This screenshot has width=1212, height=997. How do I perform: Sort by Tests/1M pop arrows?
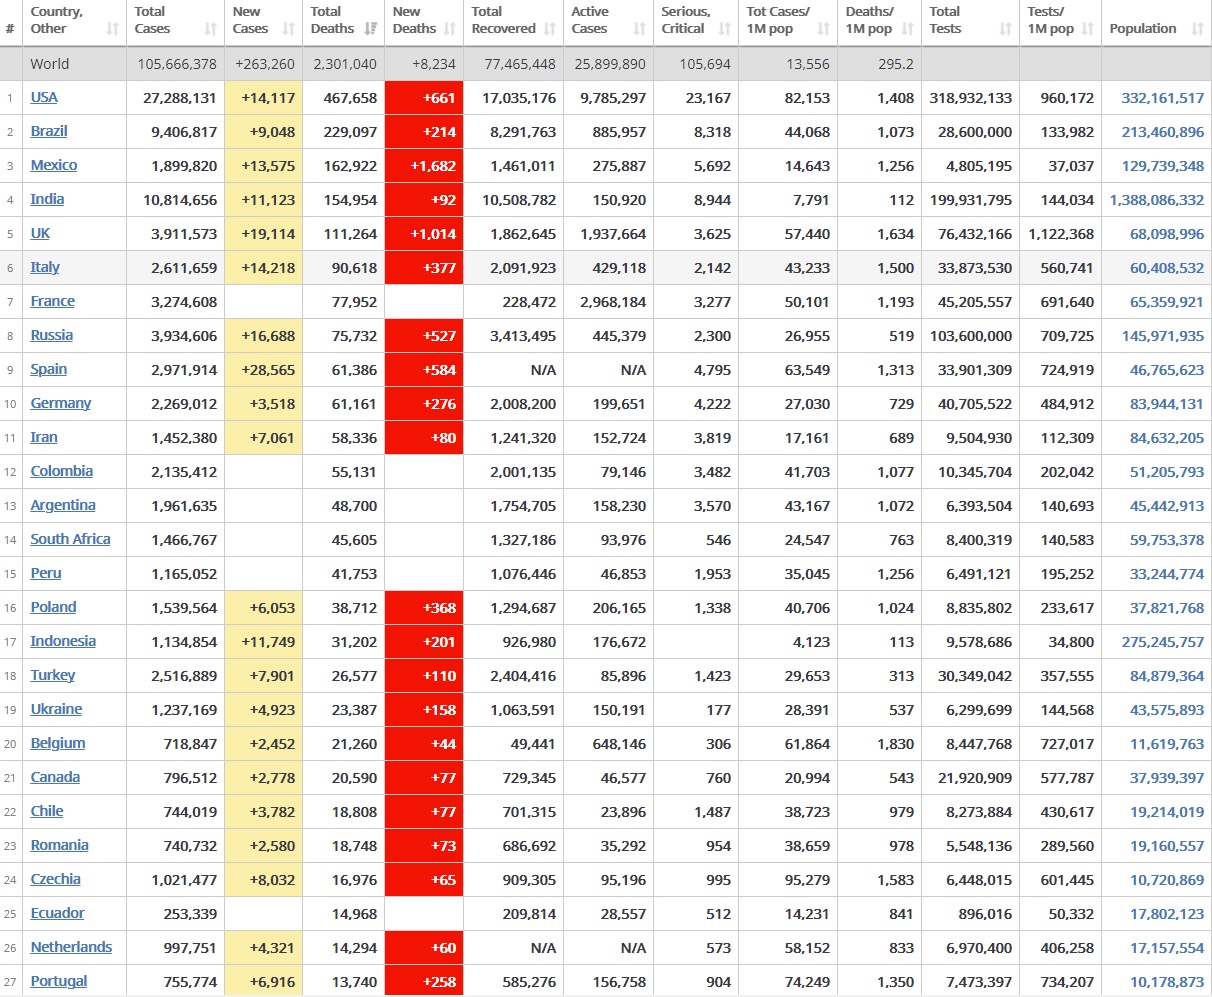(1088, 29)
